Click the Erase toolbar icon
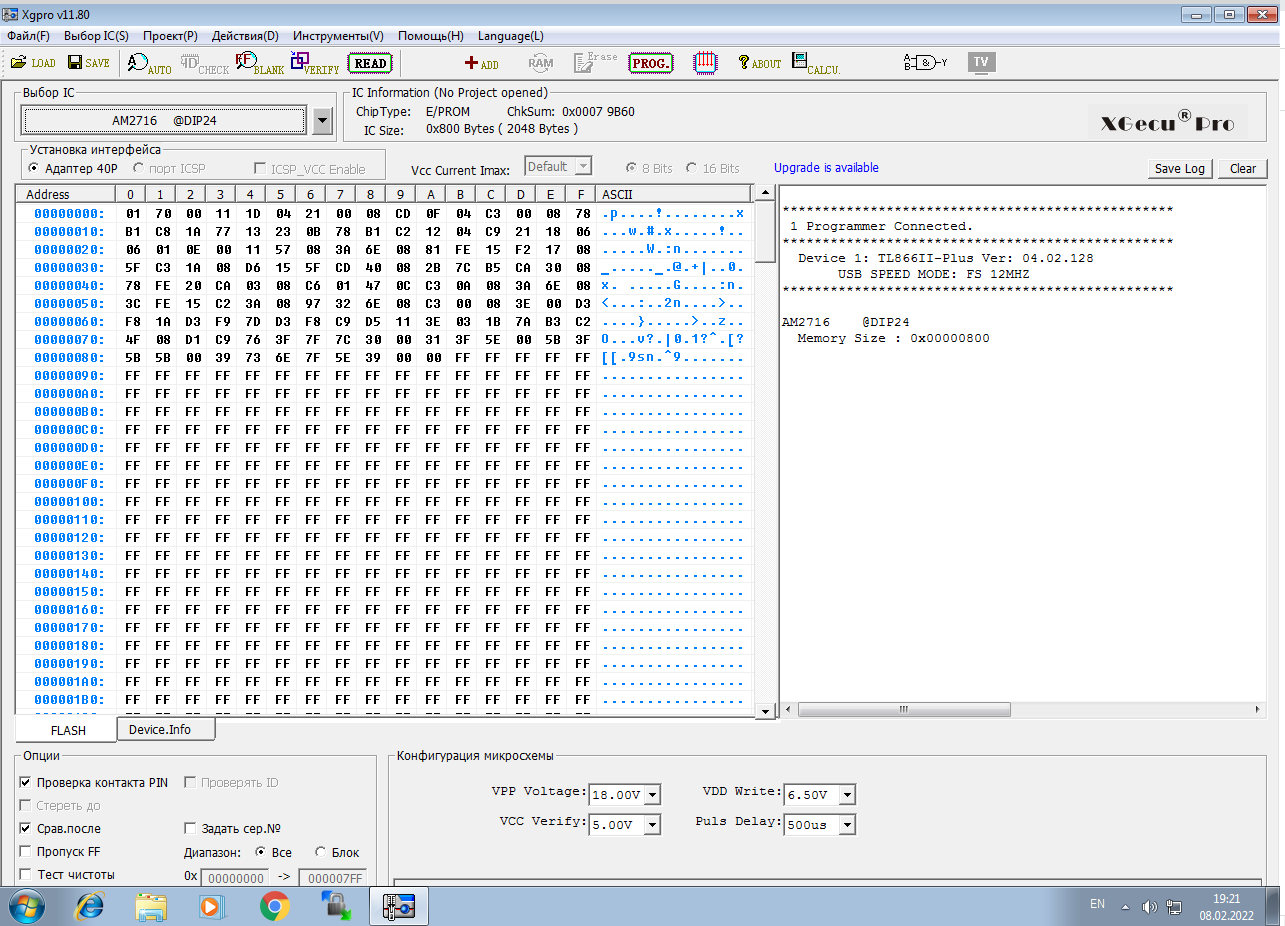This screenshot has width=1285, height=926. [x=597, y=63]
